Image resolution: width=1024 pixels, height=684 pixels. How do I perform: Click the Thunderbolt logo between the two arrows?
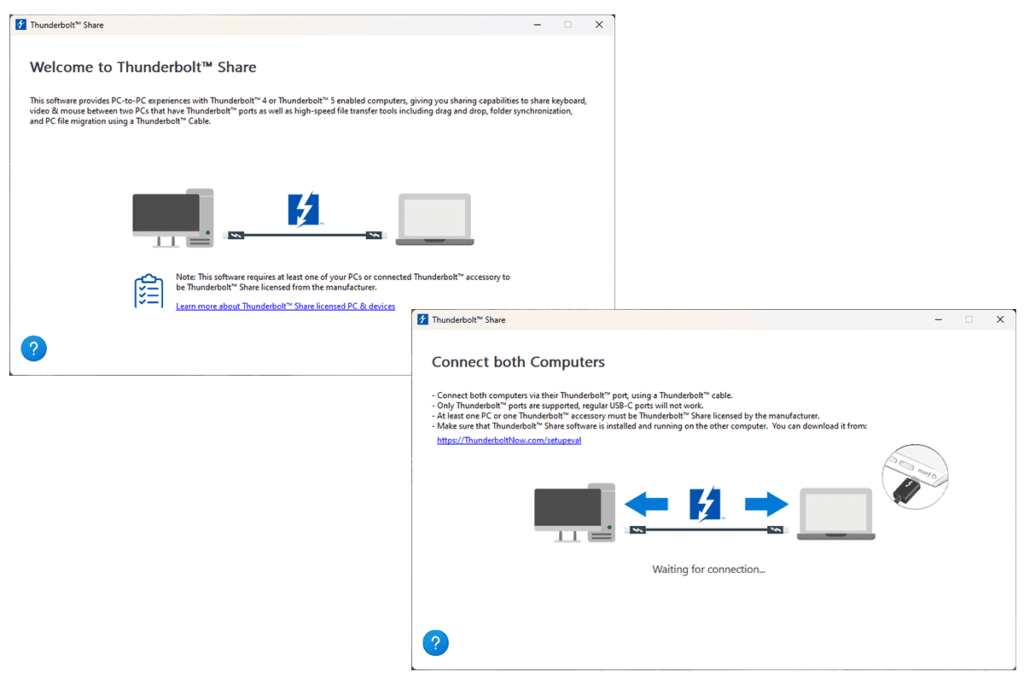pos(706,503)
